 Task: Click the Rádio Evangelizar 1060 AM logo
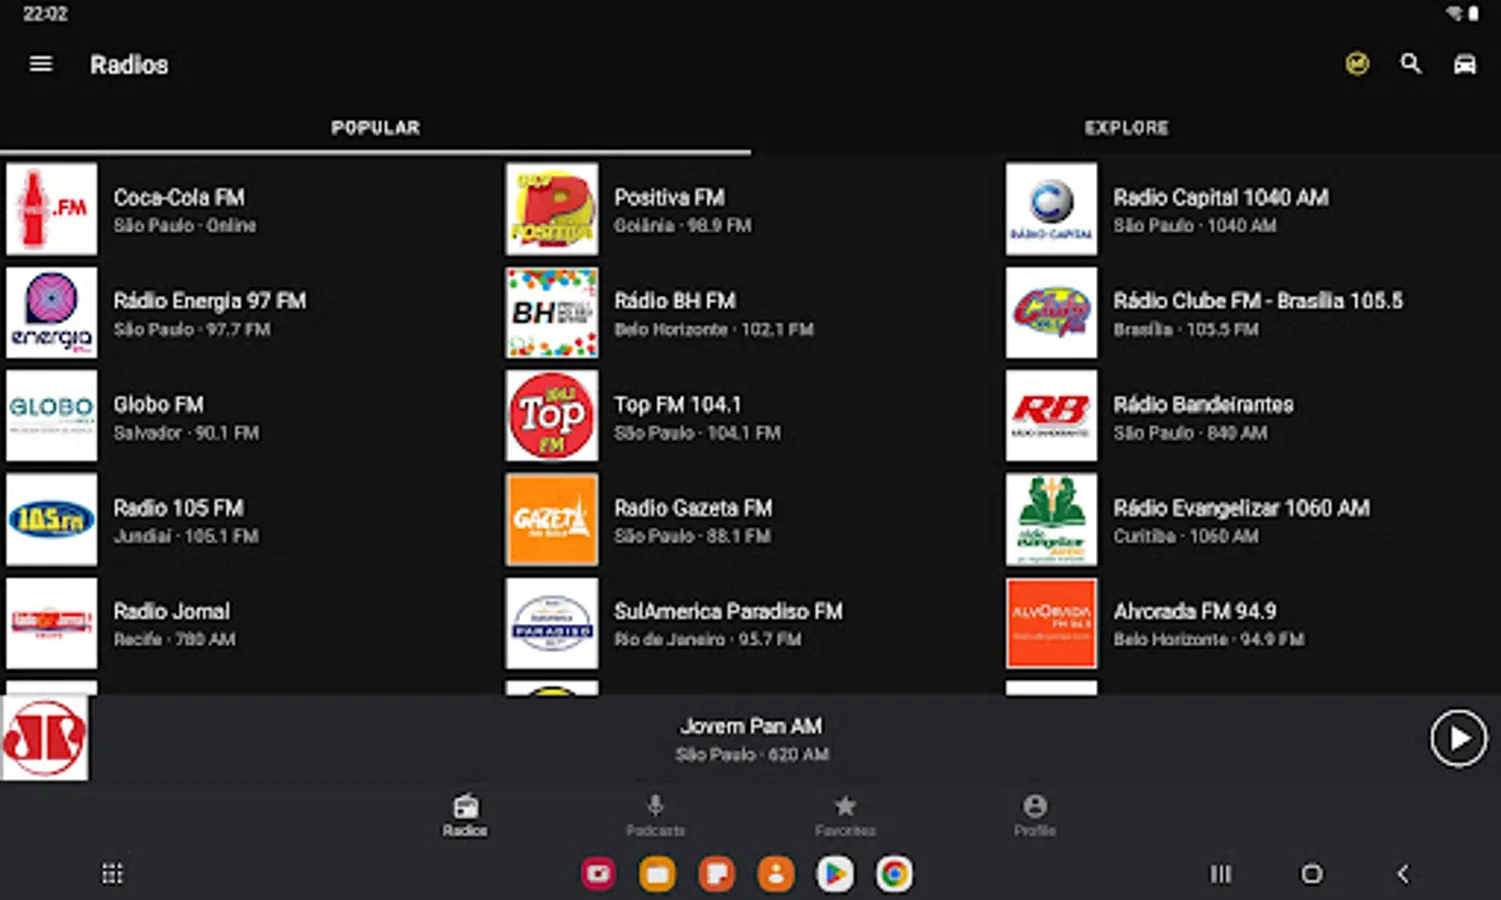(1051, 519)
